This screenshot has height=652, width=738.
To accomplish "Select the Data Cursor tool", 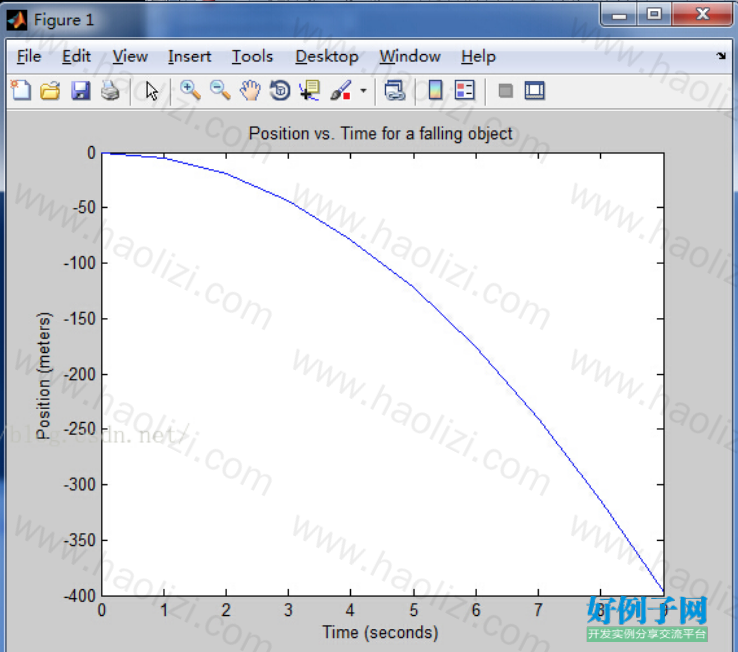I will point(310,90).
